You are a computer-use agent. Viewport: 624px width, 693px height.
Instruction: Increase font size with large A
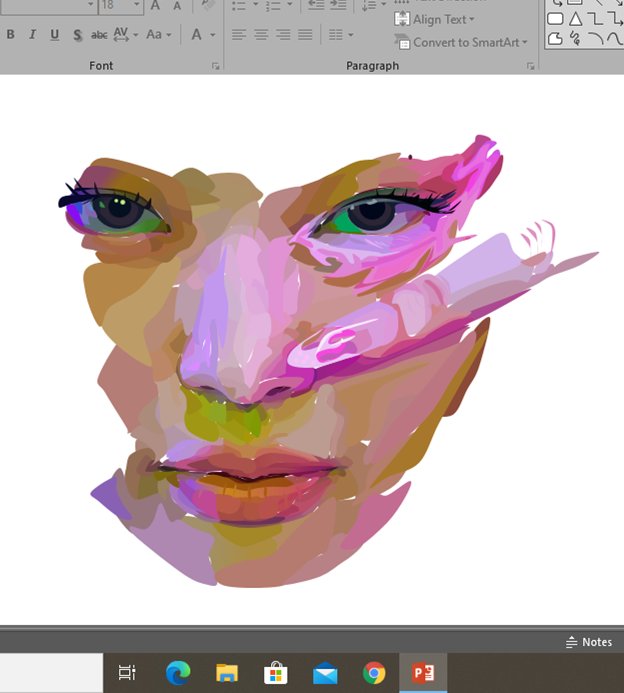click(155, 6)
